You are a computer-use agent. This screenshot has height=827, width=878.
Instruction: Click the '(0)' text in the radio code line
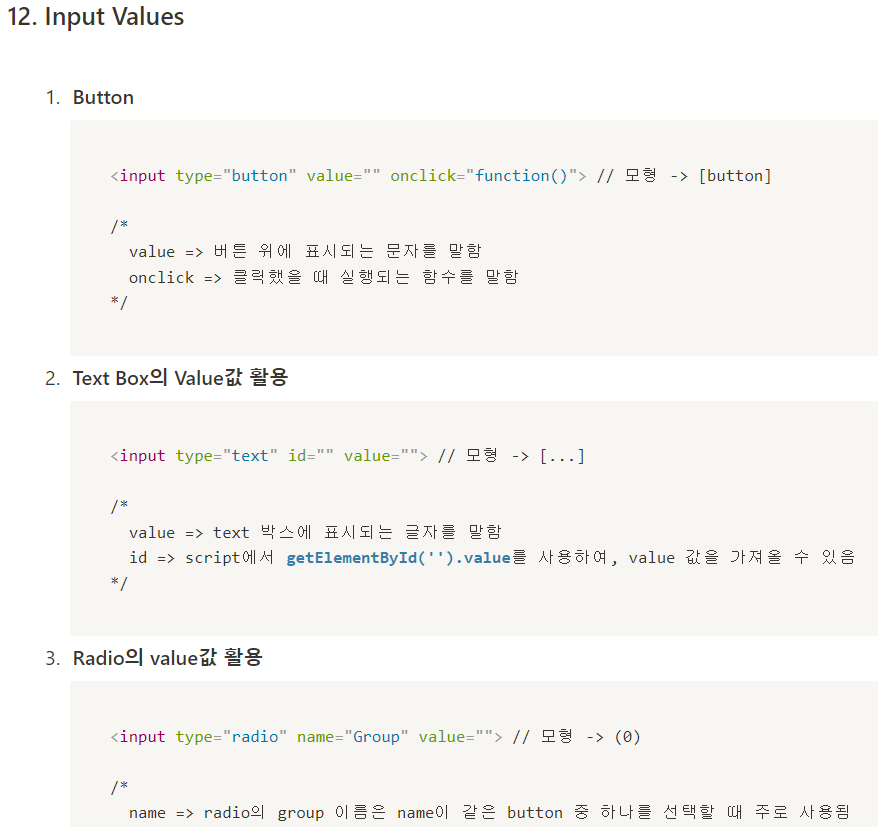(x=627, y=736)
